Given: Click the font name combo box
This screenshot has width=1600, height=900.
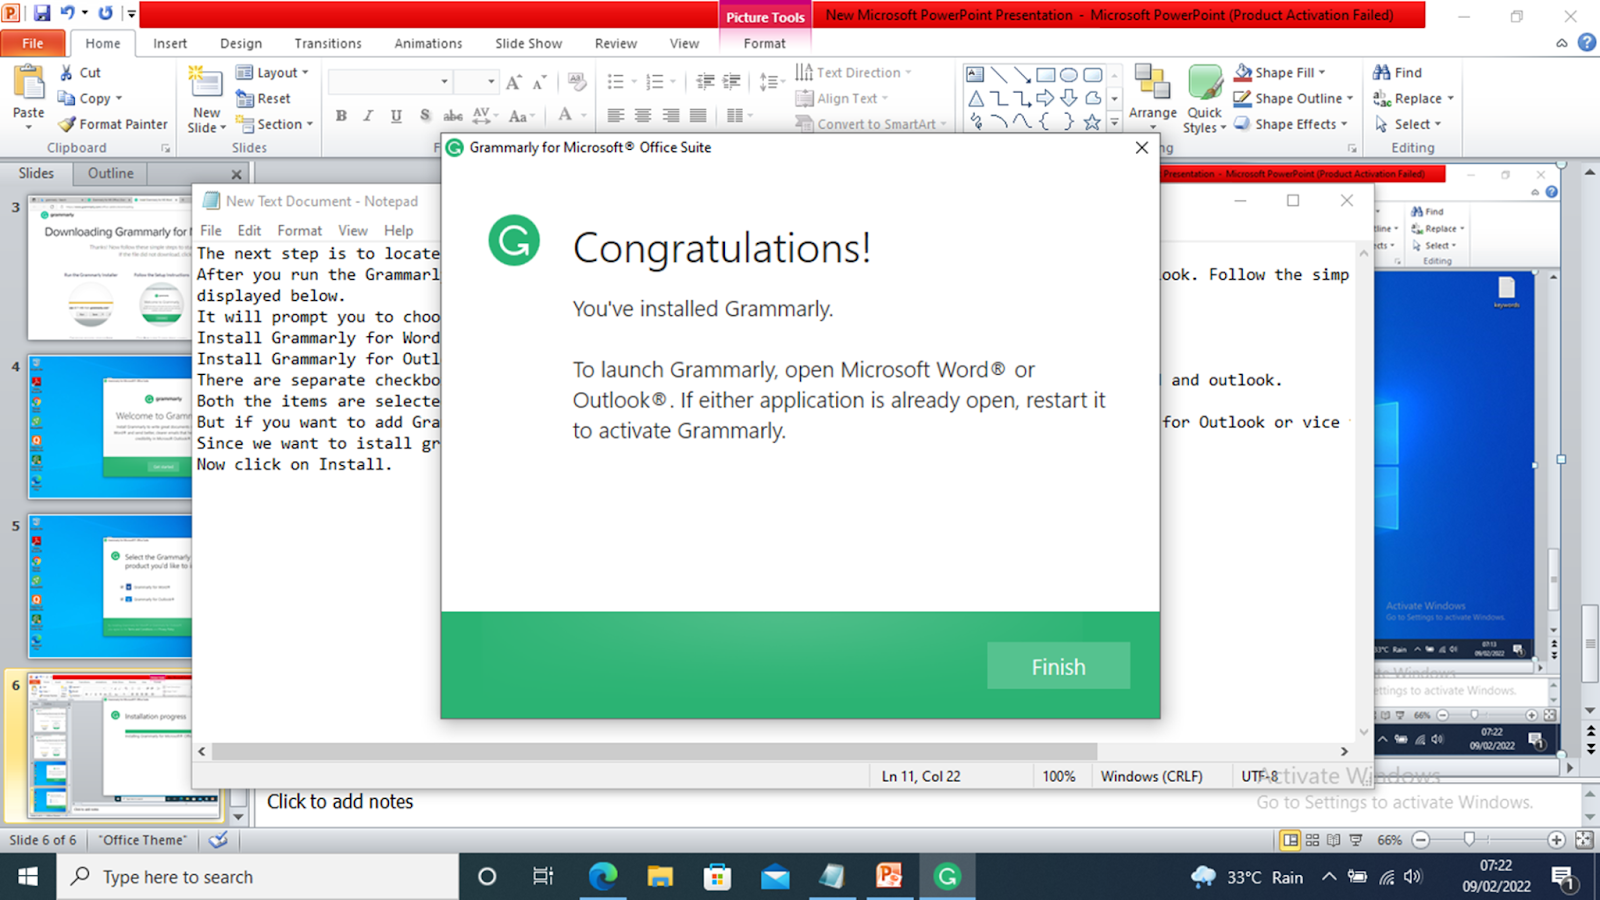Looking at the screenshot, I should 390,81.
